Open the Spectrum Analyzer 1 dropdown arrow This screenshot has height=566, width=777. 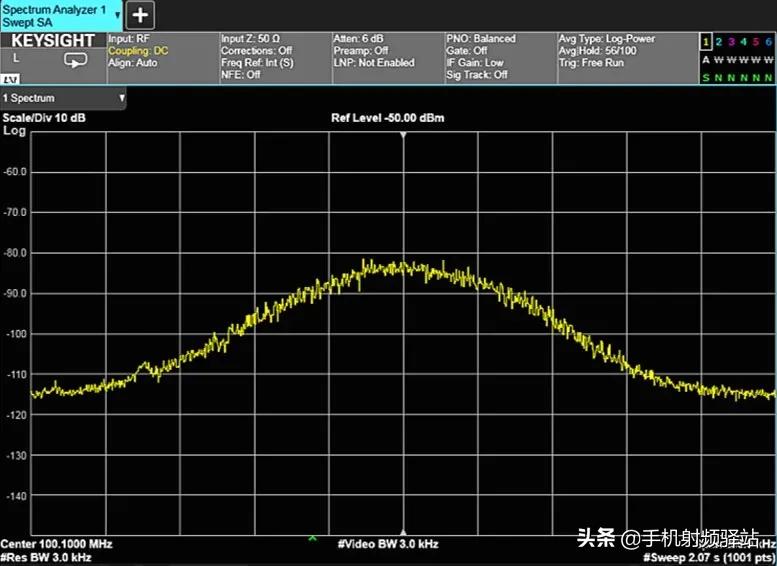tap(118, 15)
